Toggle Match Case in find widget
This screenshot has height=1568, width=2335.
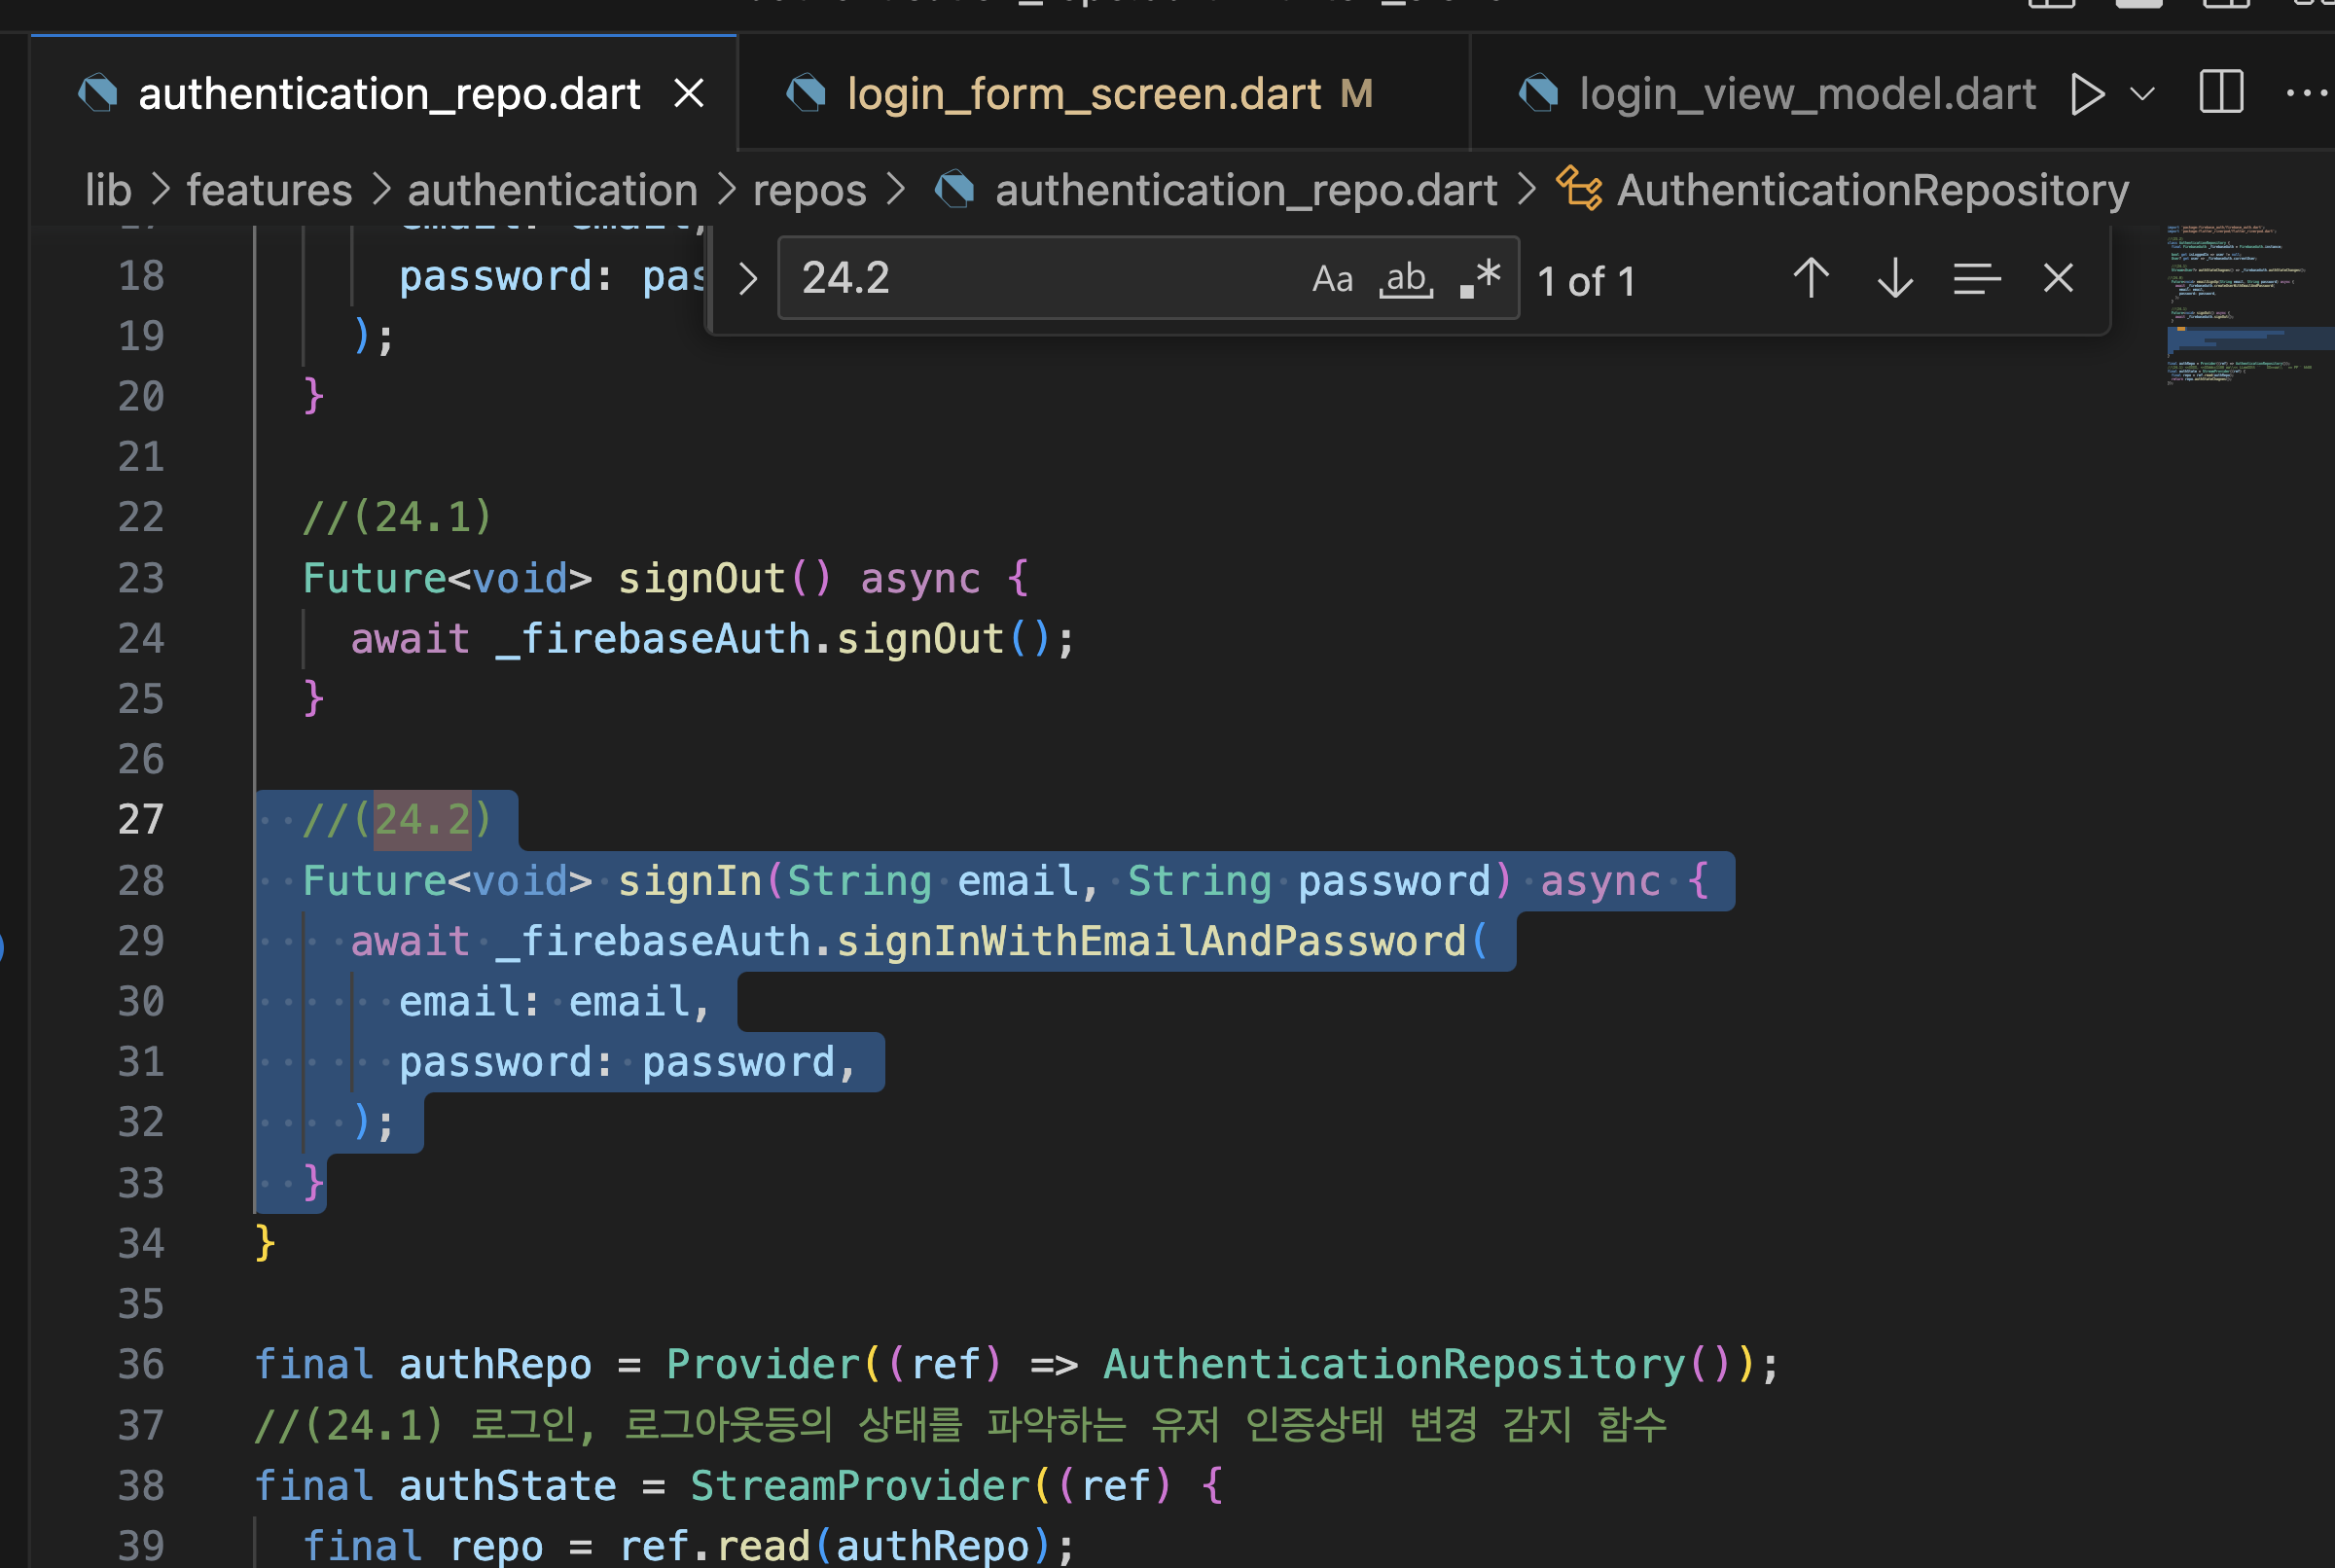point(1331,279)
